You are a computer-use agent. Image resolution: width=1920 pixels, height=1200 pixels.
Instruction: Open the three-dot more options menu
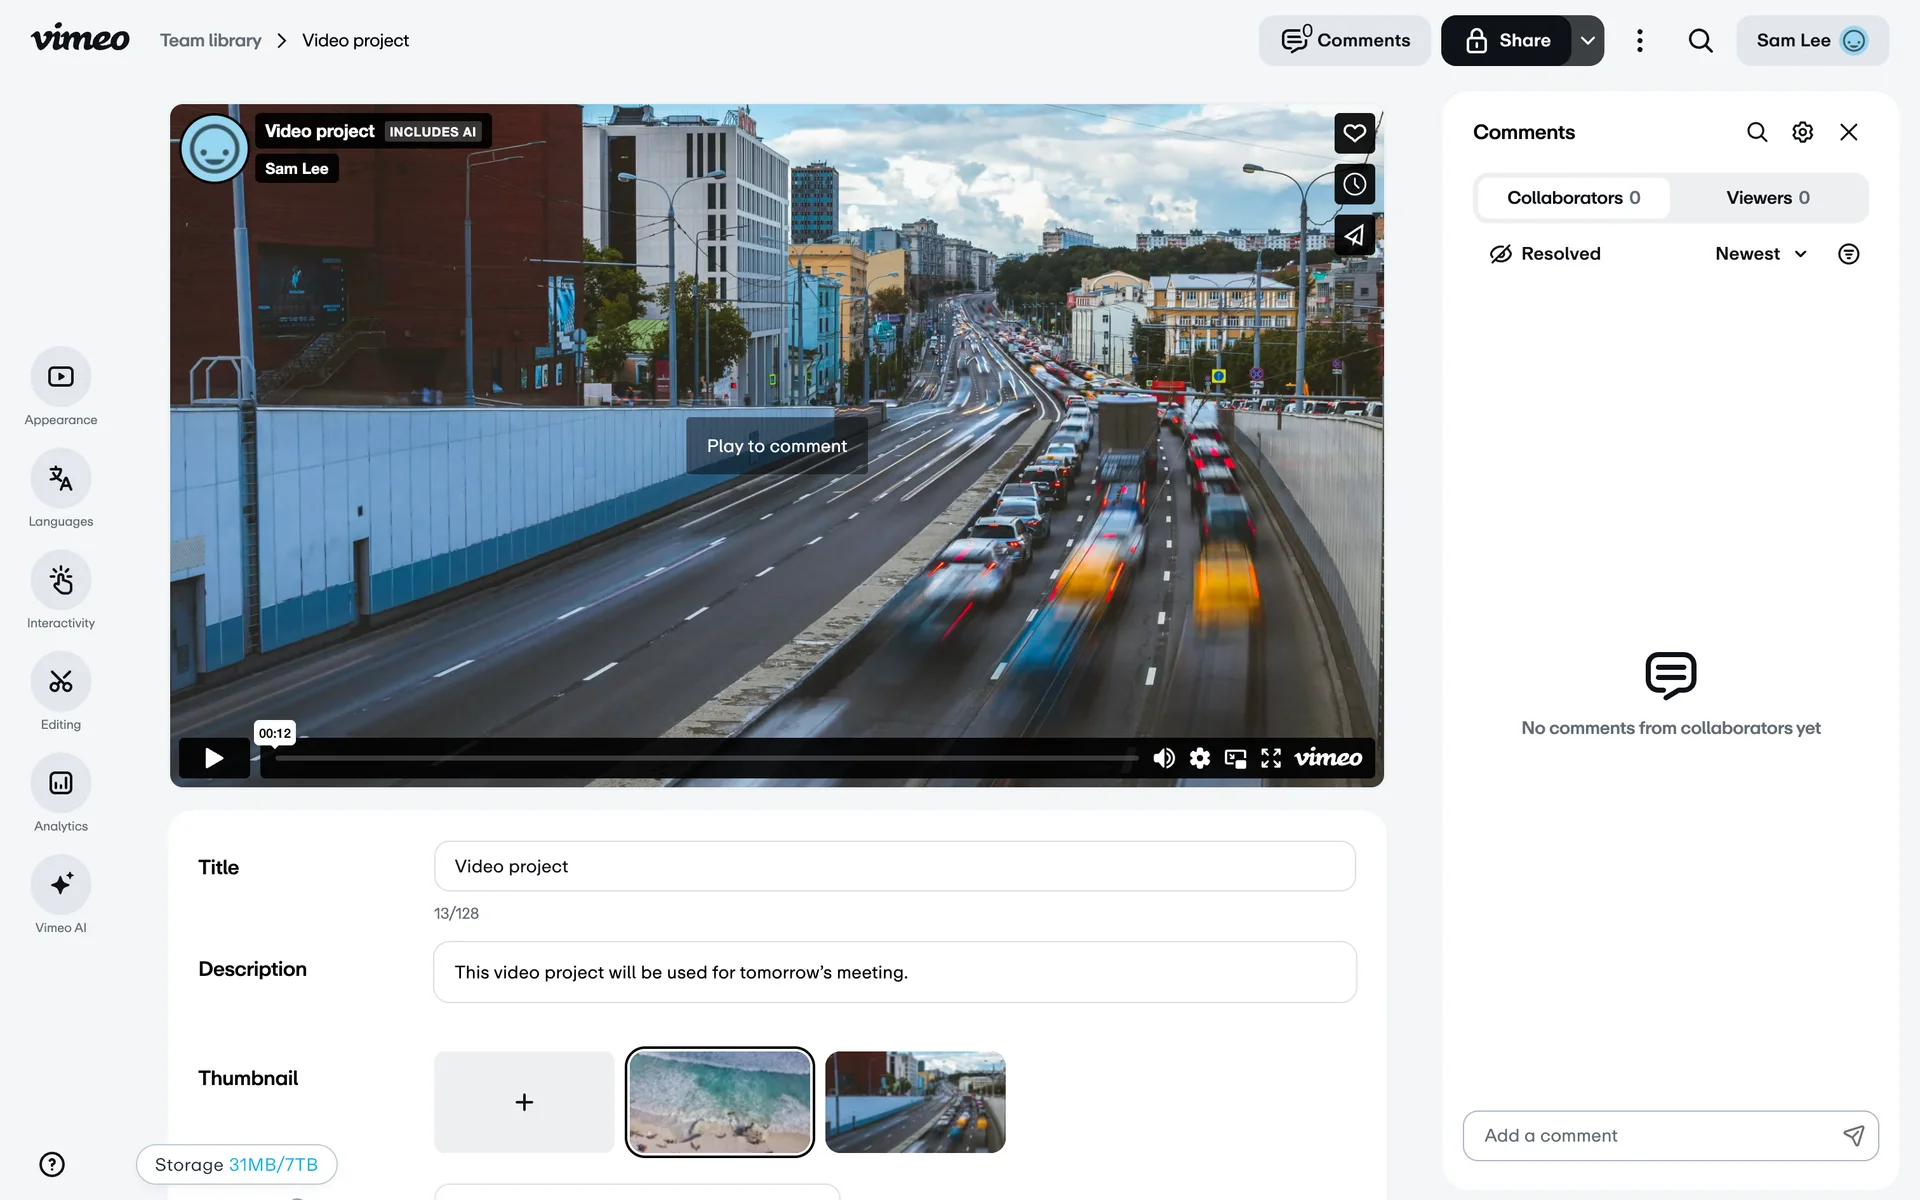1639,41
